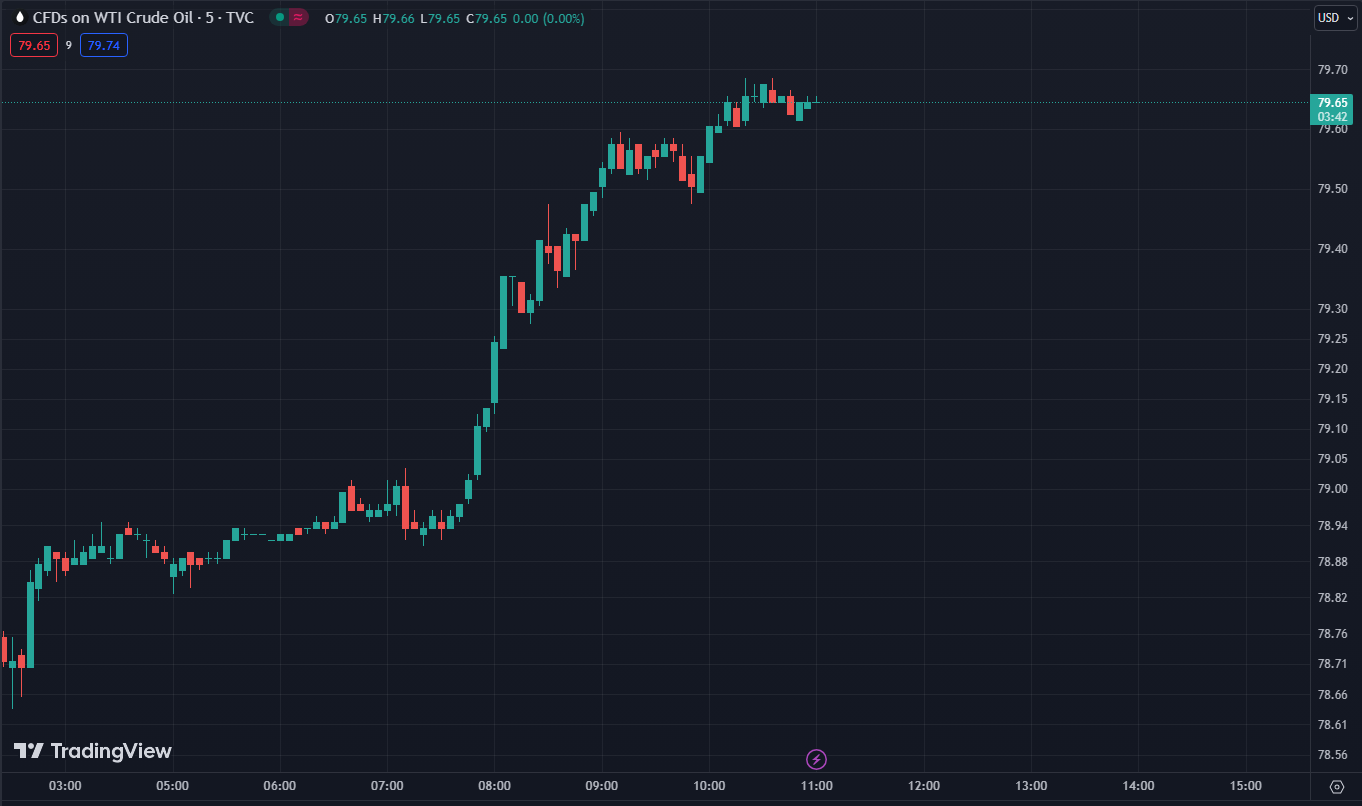
Task: Click the spread value 9 between prices
Action: 69,45
